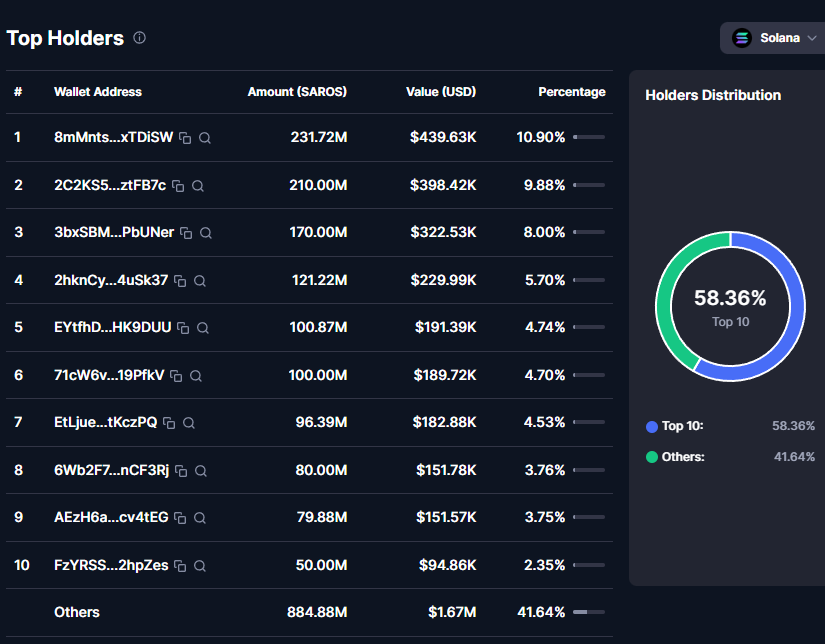Copy the 3bxSBM...PbUNer wallet address
Screen dimensions: 825x644
coord(186,233)
